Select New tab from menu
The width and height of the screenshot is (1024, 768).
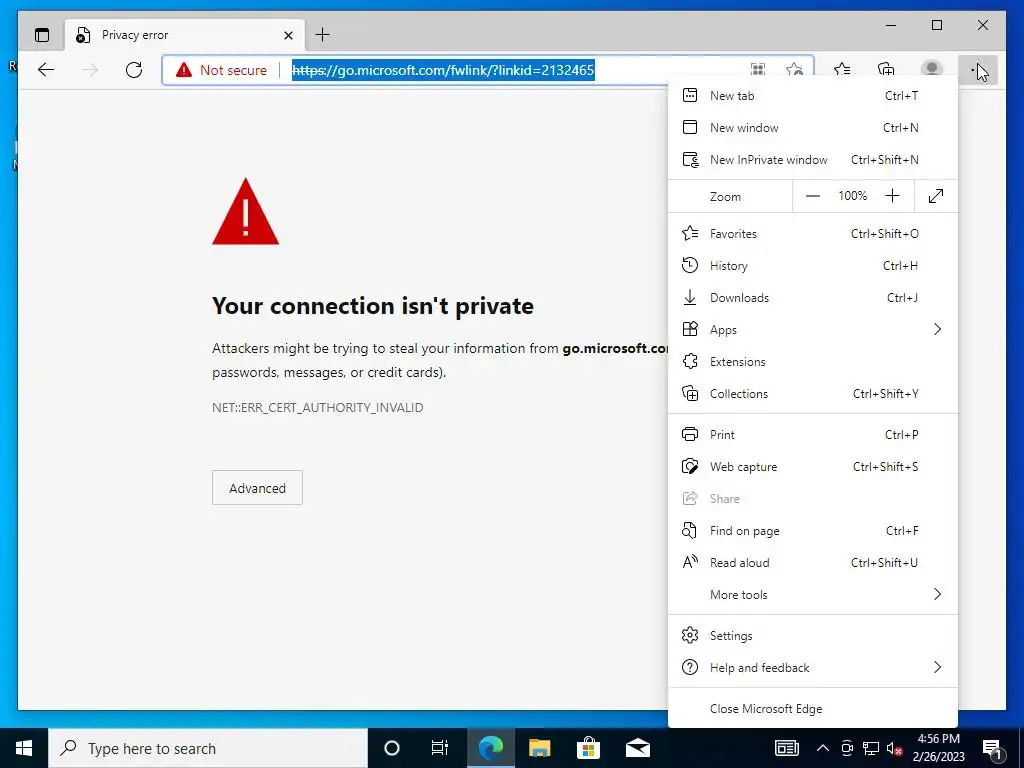812,95
